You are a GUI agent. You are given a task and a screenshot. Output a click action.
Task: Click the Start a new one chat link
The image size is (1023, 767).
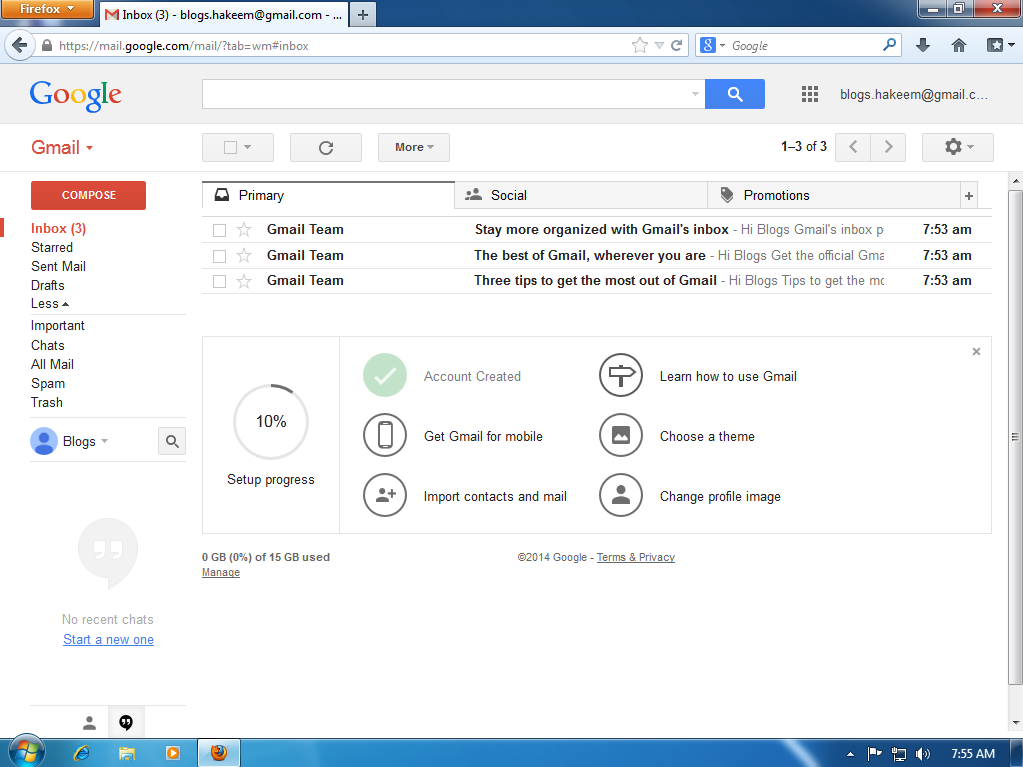[x=108, y=640]
